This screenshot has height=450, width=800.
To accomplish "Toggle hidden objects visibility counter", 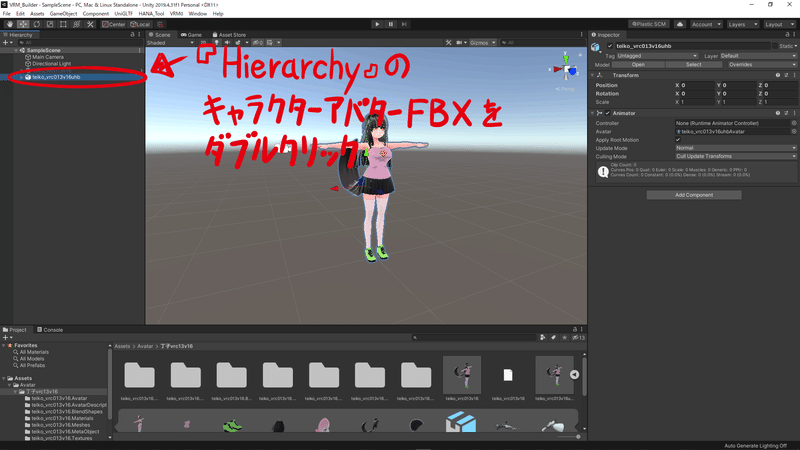I will (x=258, y=43).
